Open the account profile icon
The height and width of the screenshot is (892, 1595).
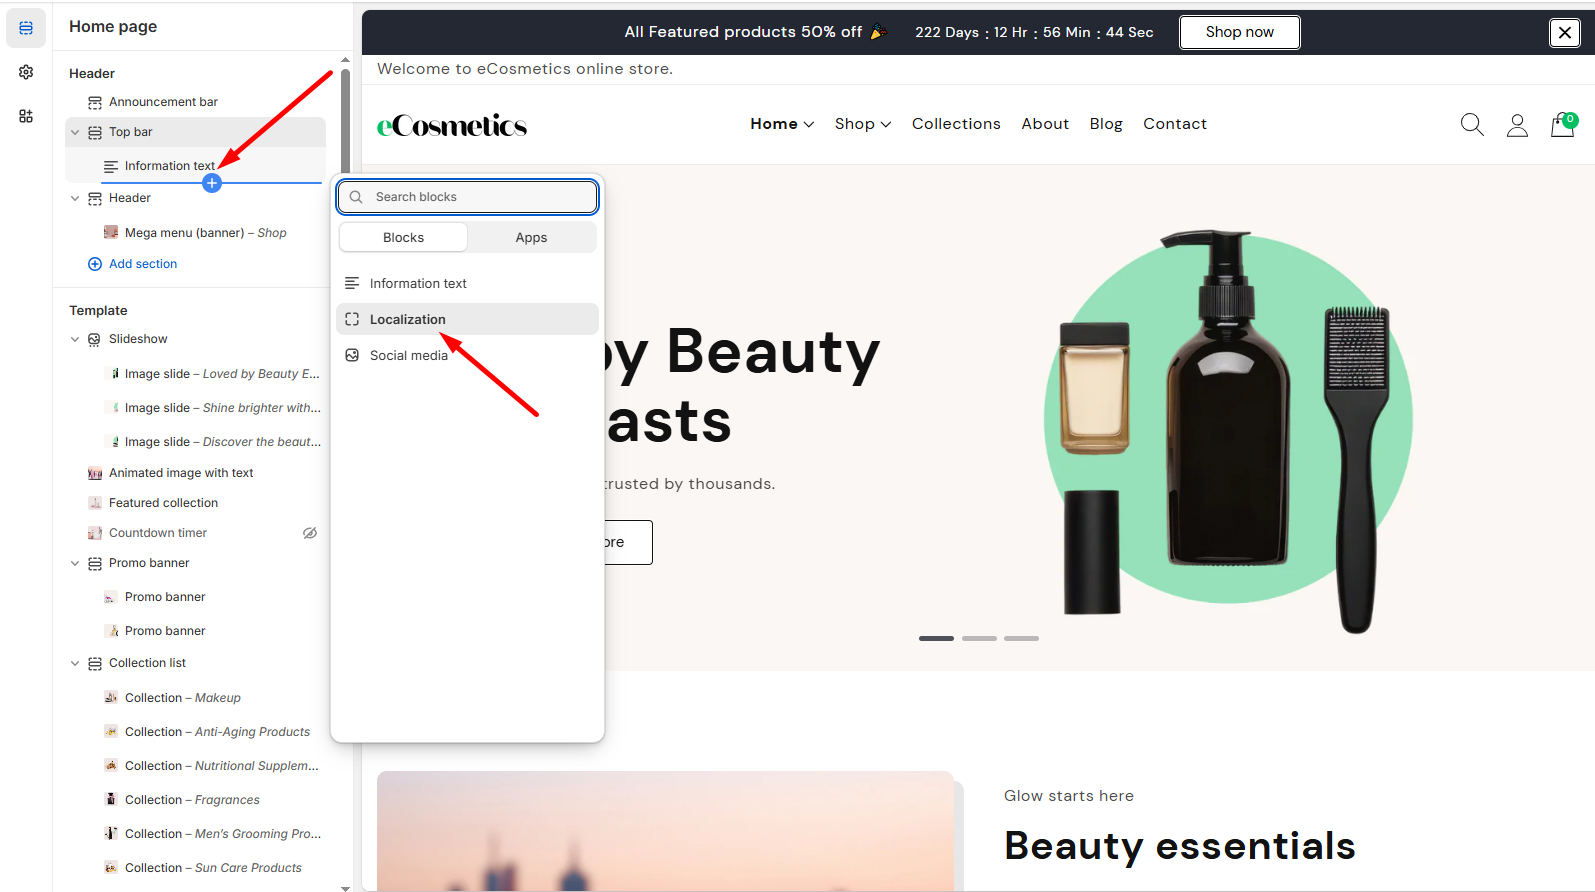pos(1517,125)
